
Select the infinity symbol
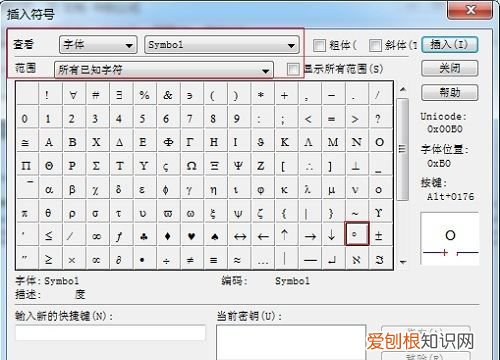pos(97,235)
